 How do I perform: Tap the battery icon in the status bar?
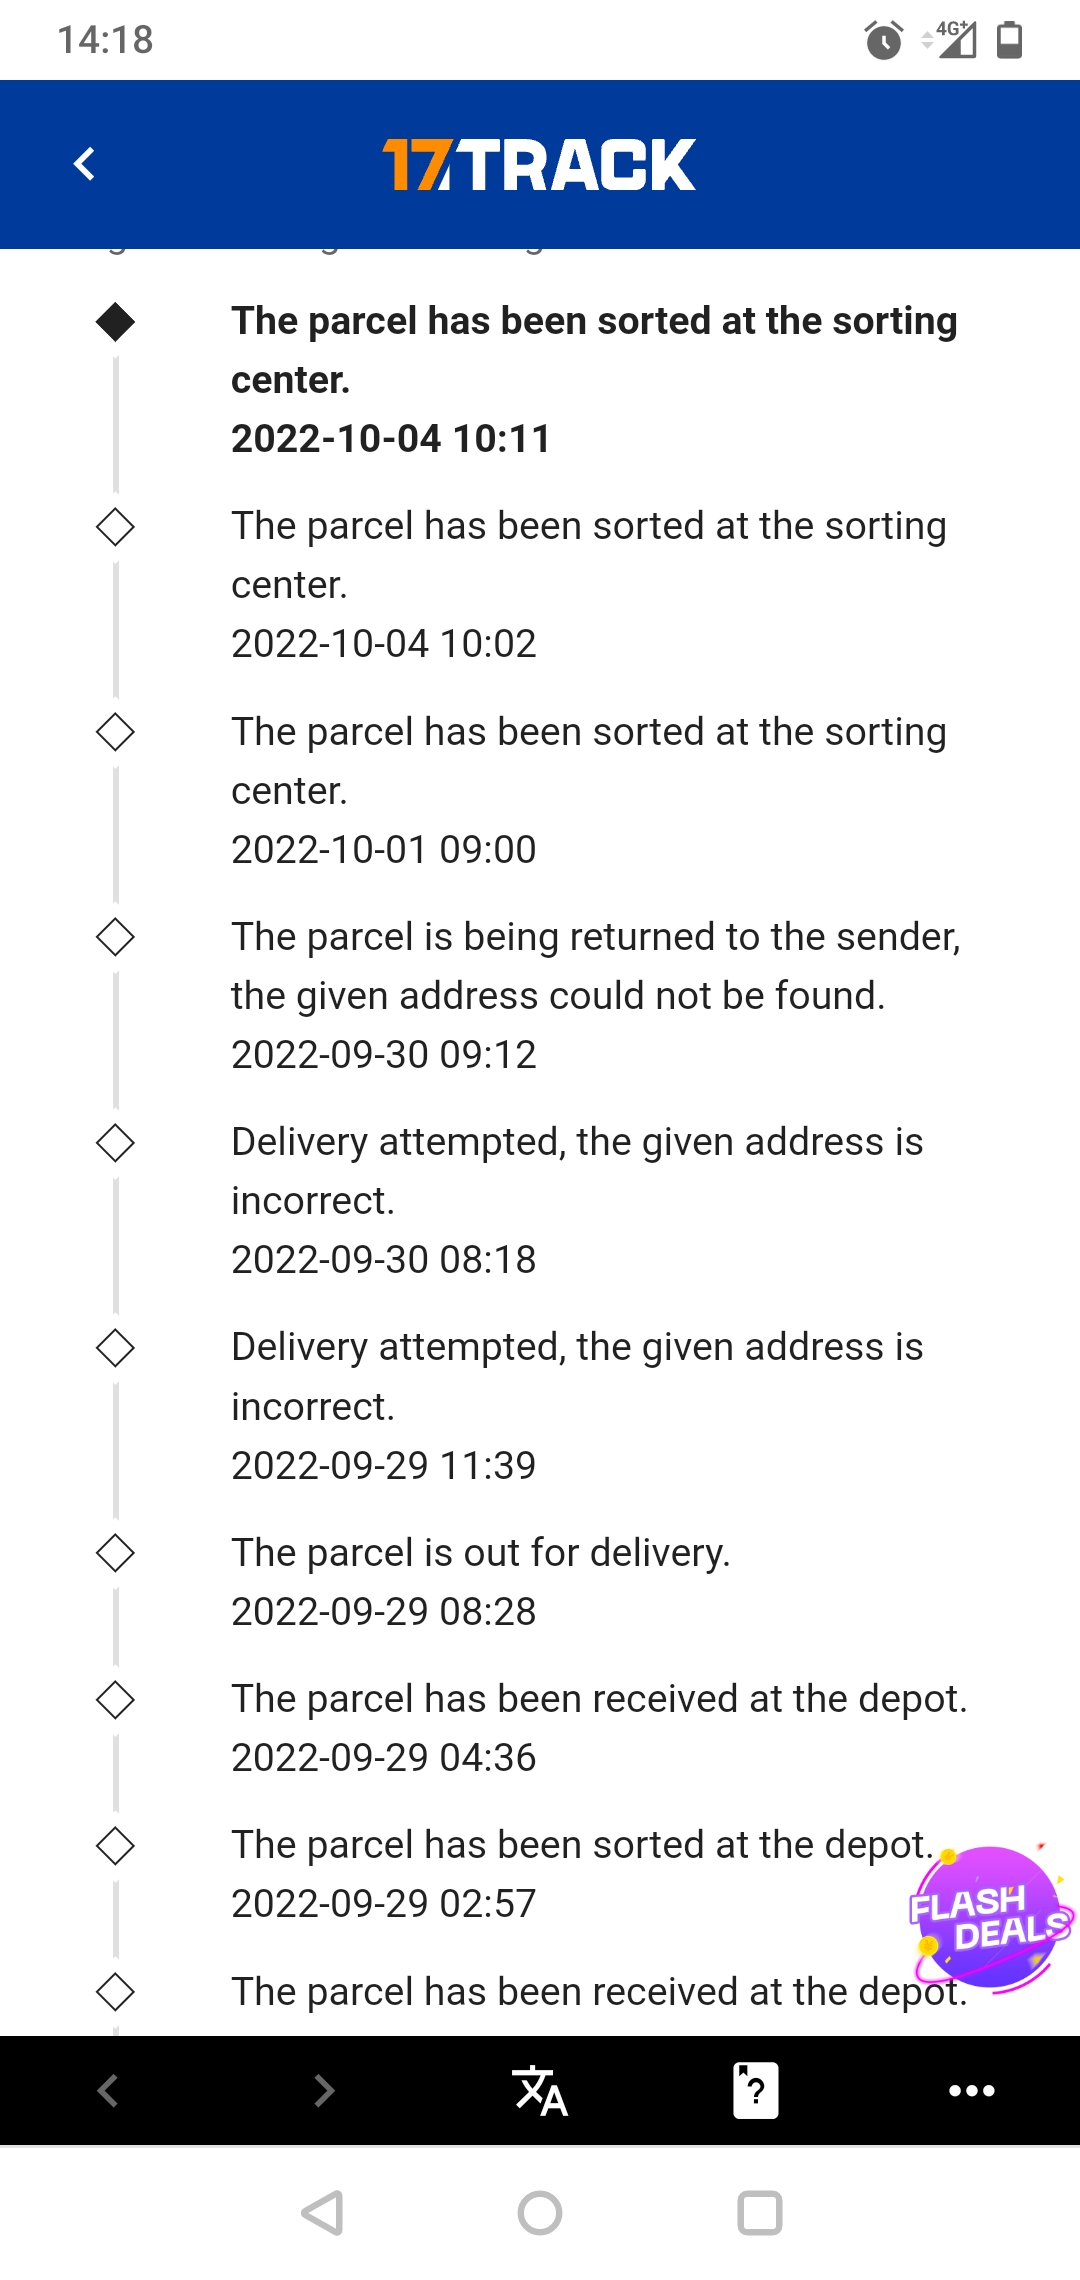coord(1010,41)
